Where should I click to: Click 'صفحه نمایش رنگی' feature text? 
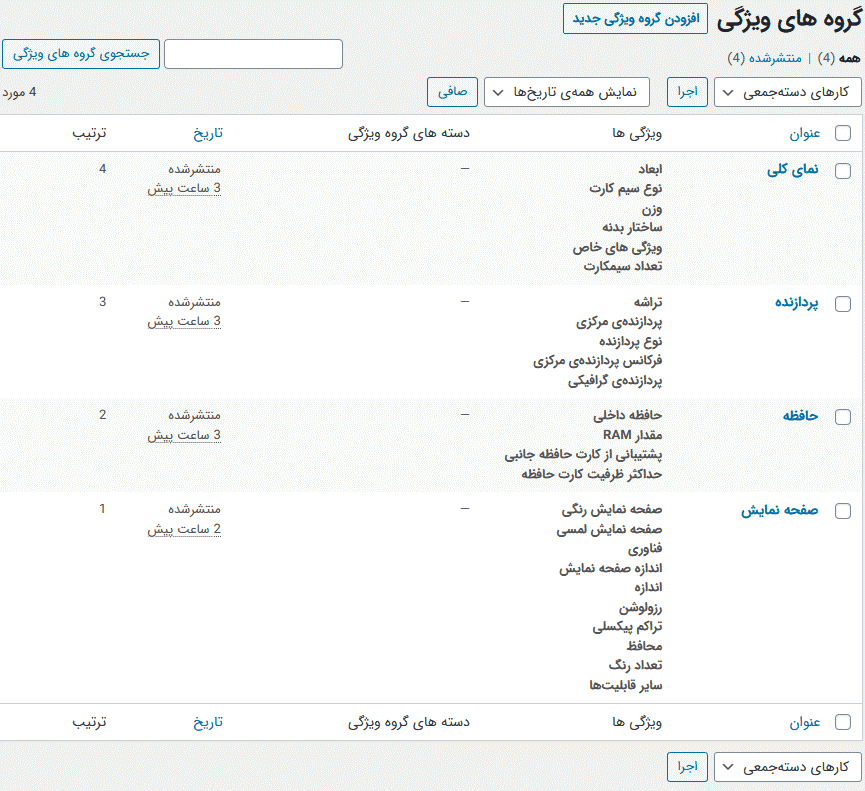tap(612, 510)
